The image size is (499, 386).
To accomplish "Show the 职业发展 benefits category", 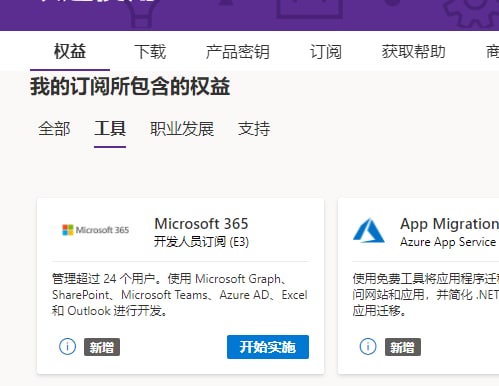I will (182, 129).
